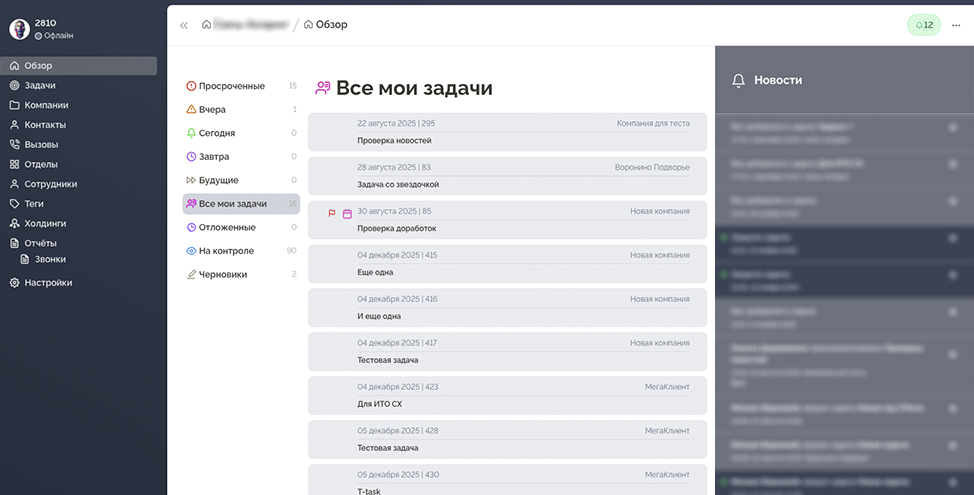Click the Воронино Подворье company label
Screen dimensions: 974x495
652,168
